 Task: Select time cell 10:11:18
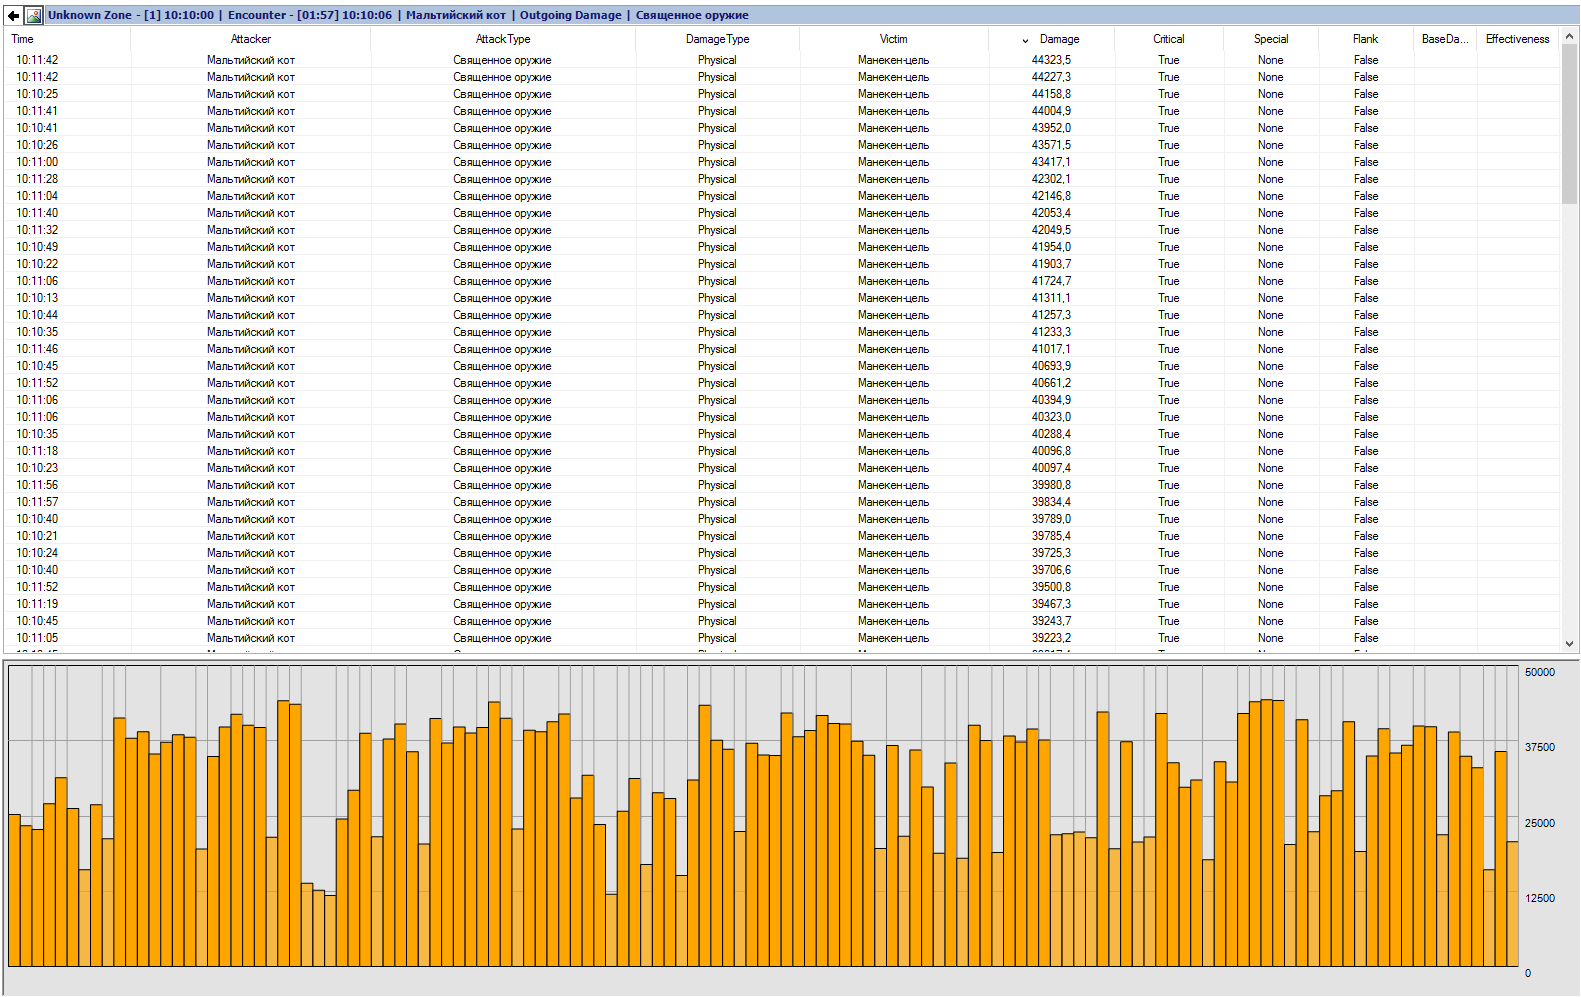pyautogui.click(x=37, y=451)
